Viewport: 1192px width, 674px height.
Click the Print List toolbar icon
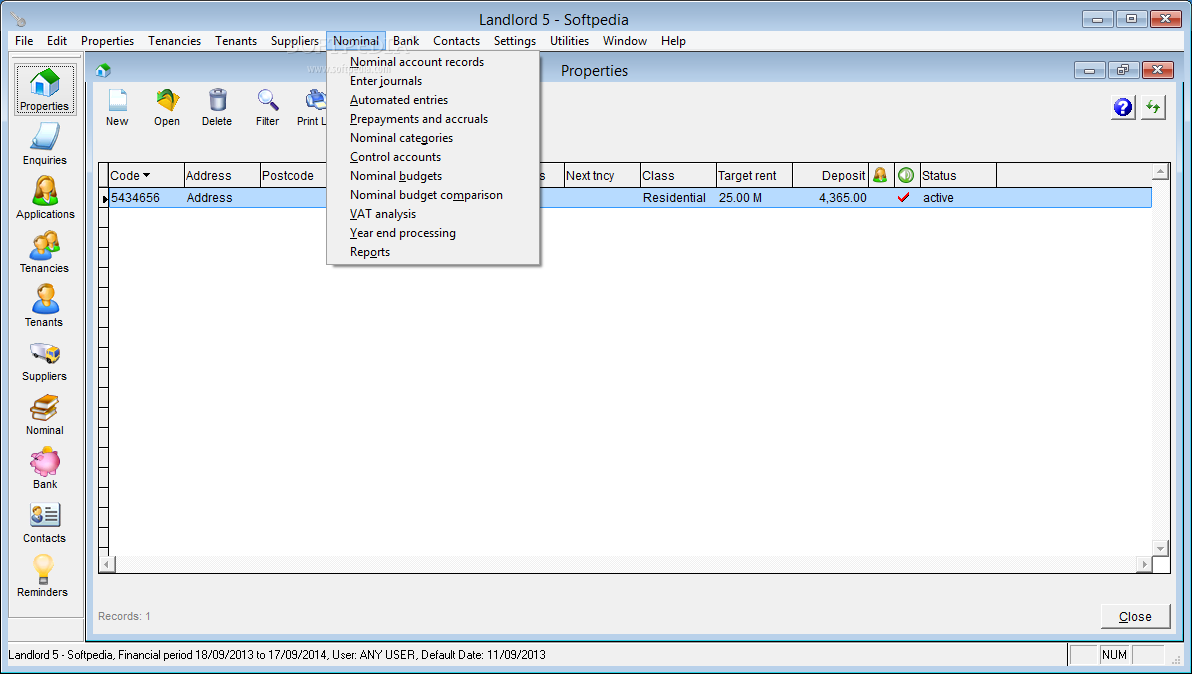(x=312, y=107)
